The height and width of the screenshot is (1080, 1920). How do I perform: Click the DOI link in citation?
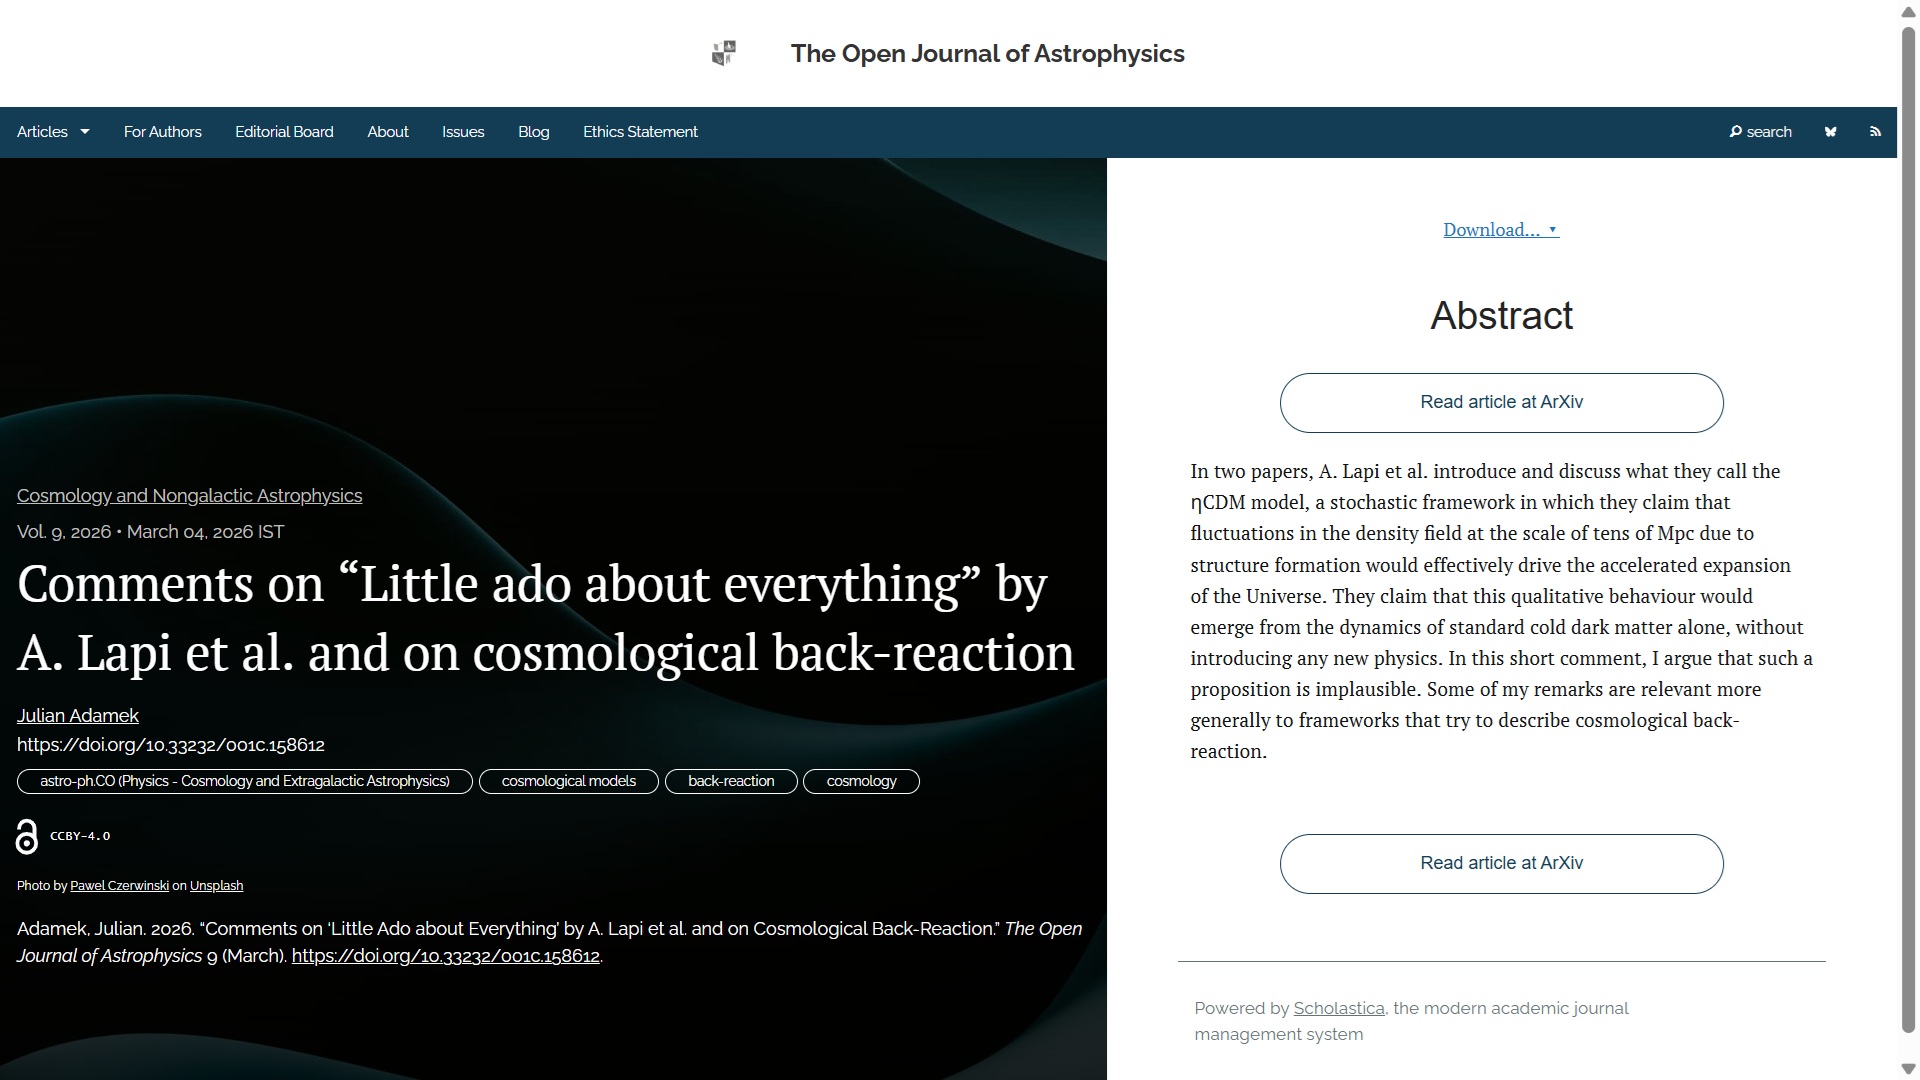click(445, 956)
